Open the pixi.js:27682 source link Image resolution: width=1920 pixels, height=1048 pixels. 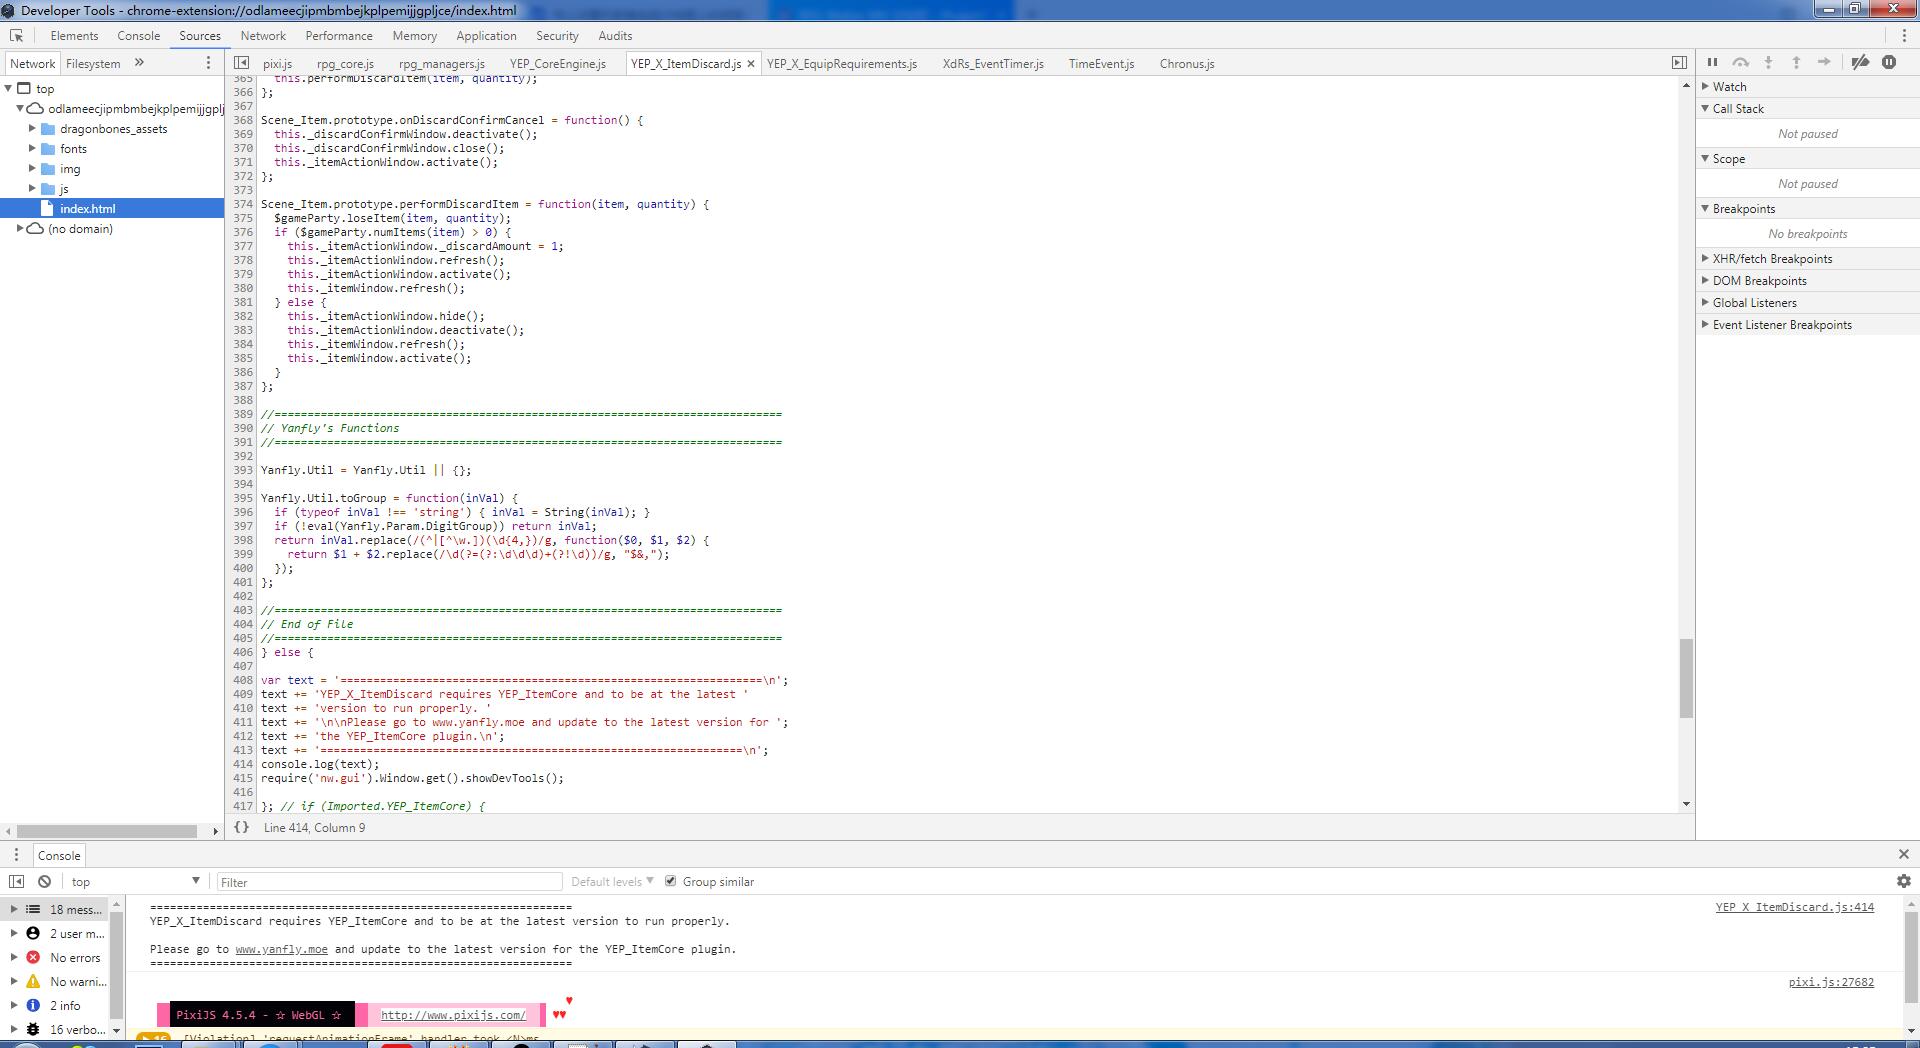click(1831, 982)
